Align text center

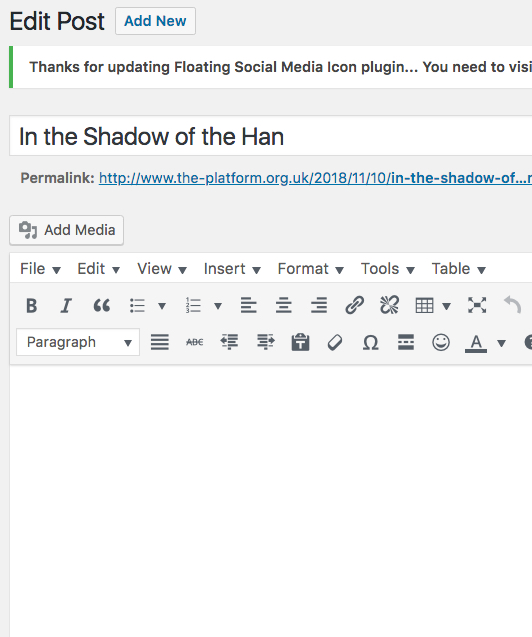283,306
